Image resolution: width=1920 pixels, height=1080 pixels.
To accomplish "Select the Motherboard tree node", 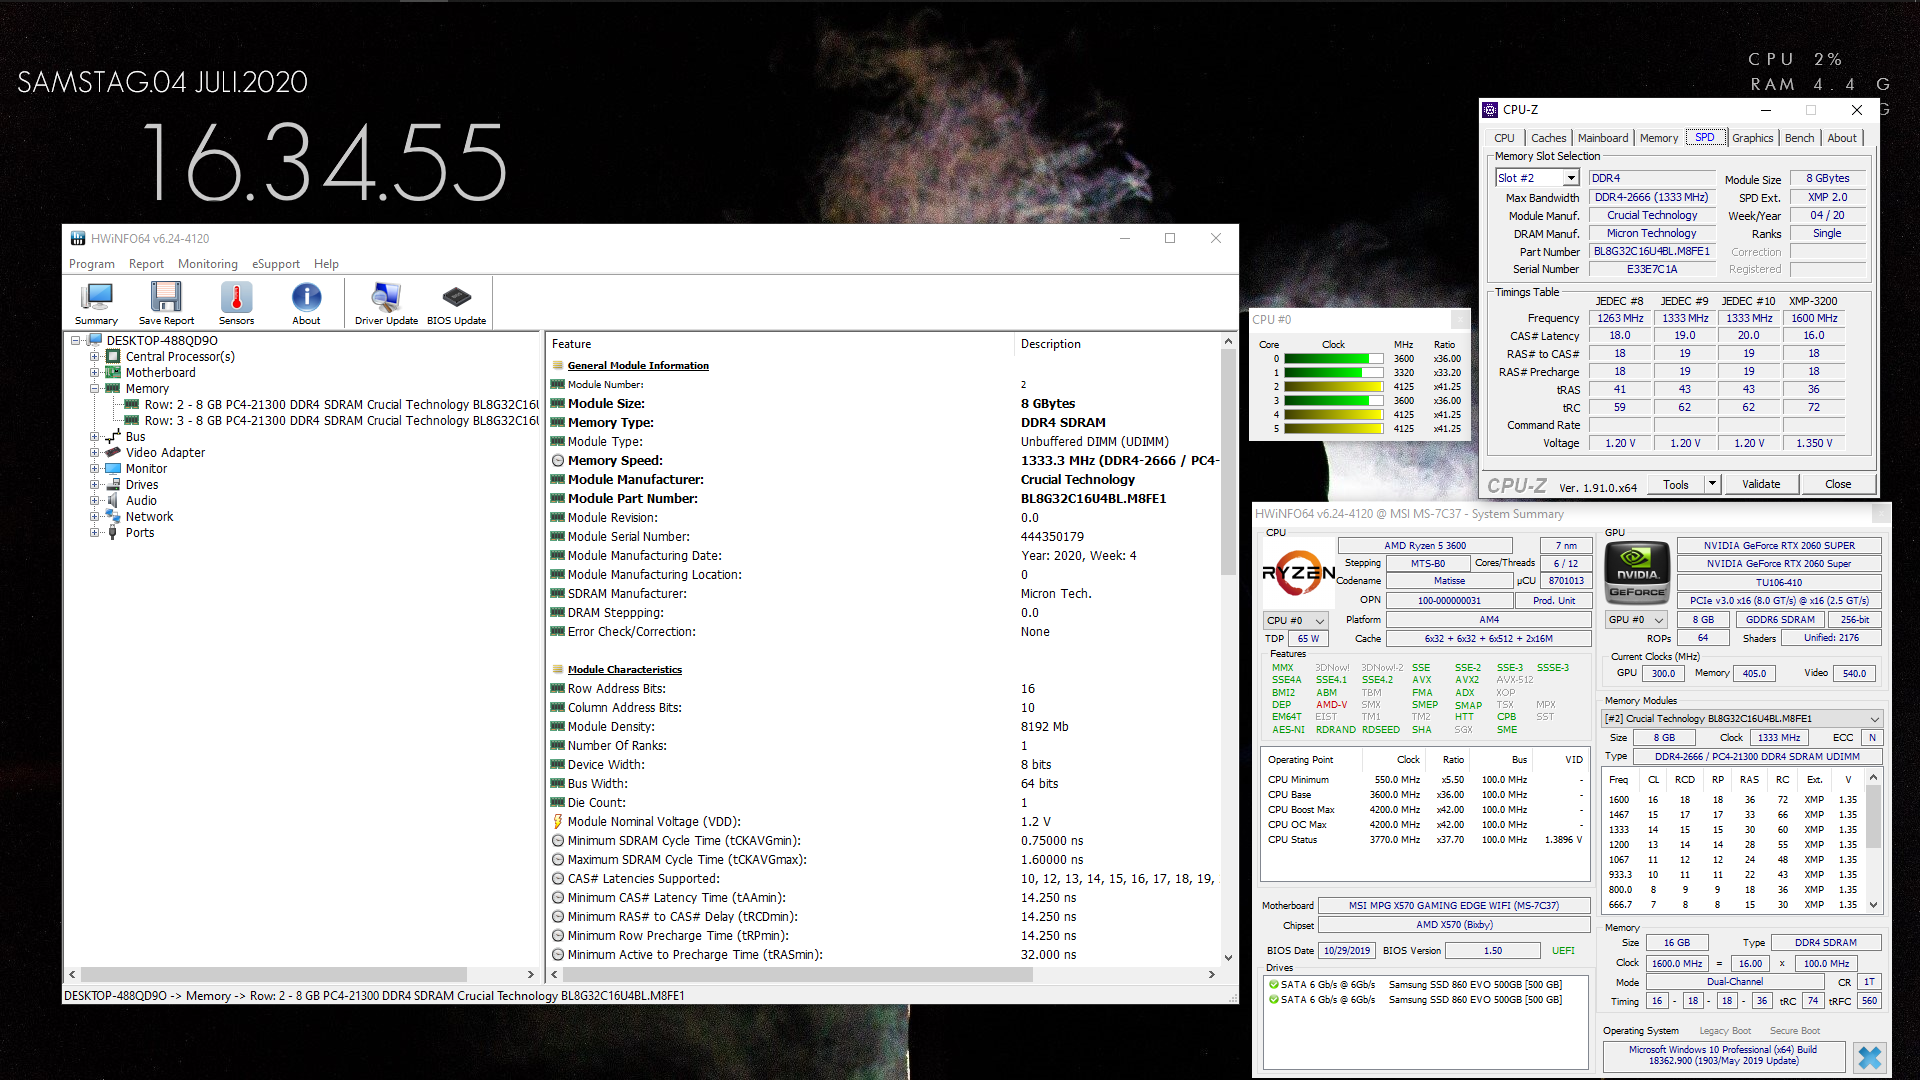I will click(160, 373).
